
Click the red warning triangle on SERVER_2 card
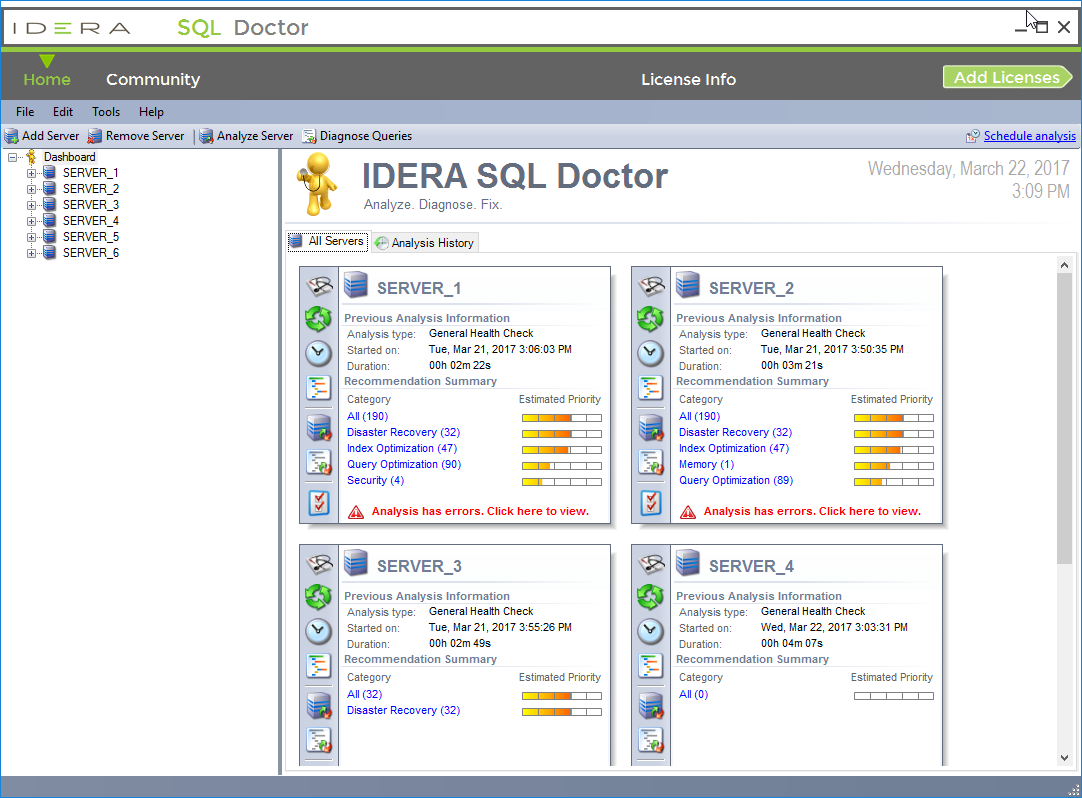(688, 512)
